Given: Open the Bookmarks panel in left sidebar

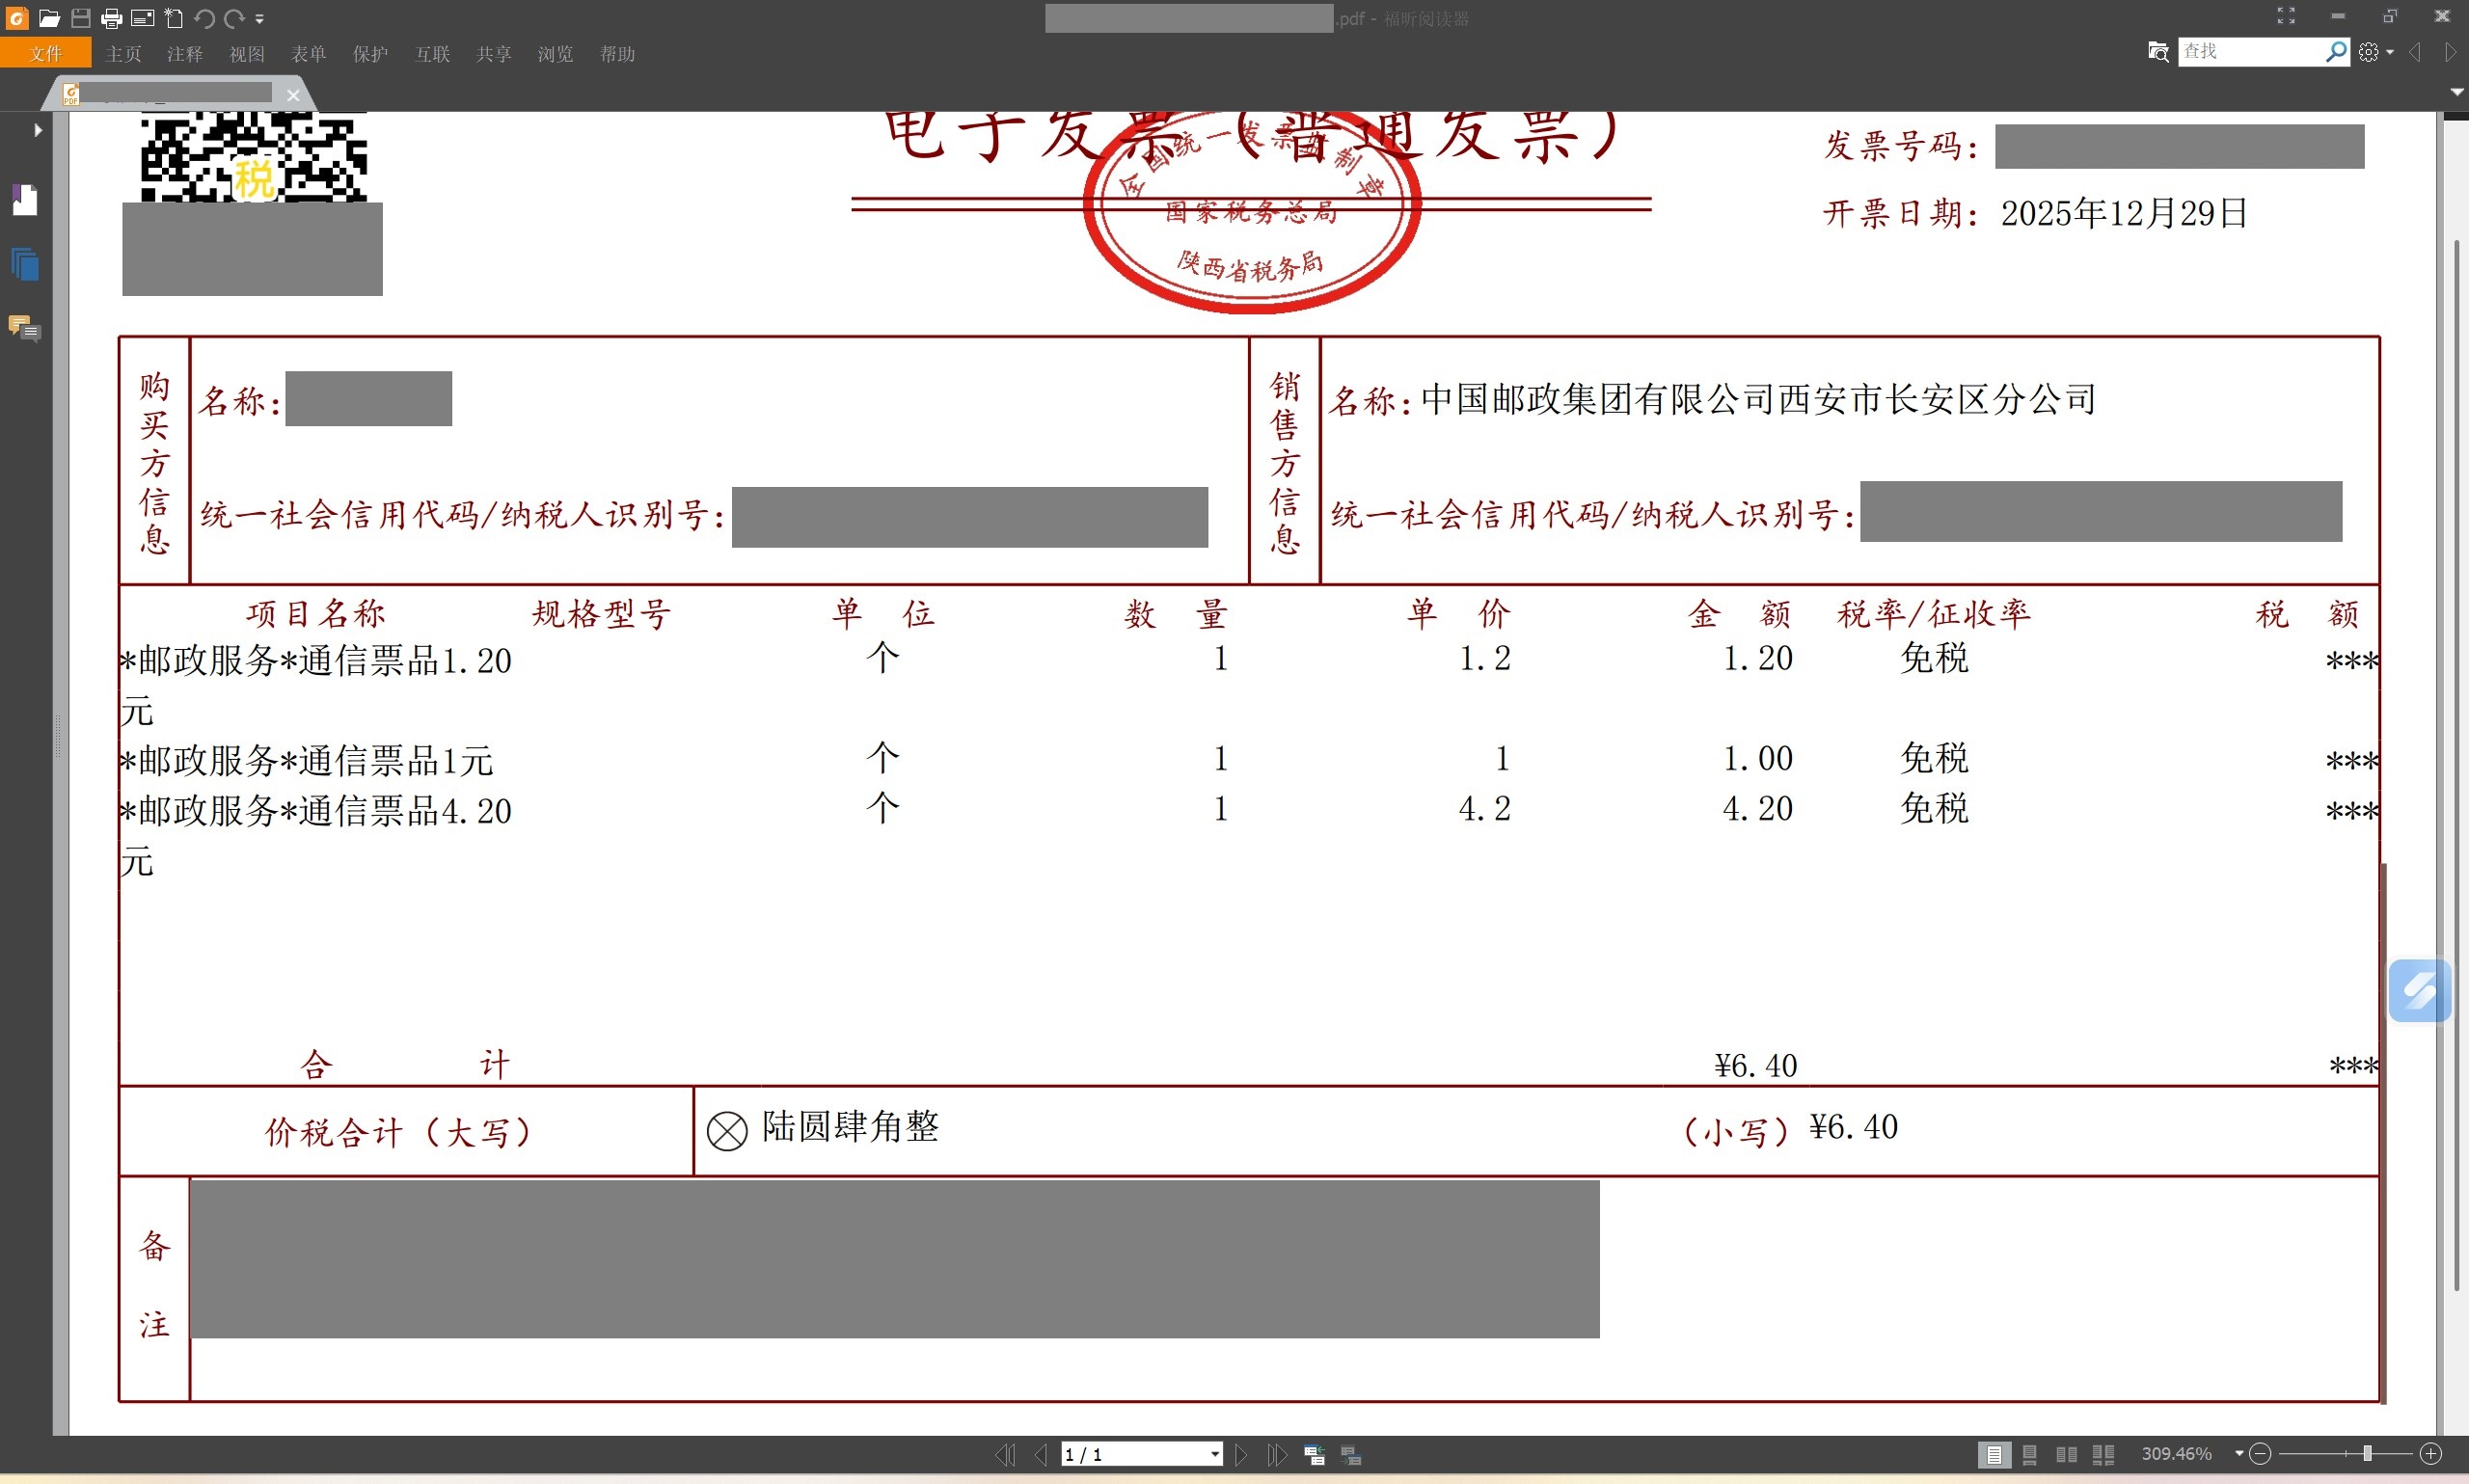Looking at the screenshot, I should pos(25,200).
